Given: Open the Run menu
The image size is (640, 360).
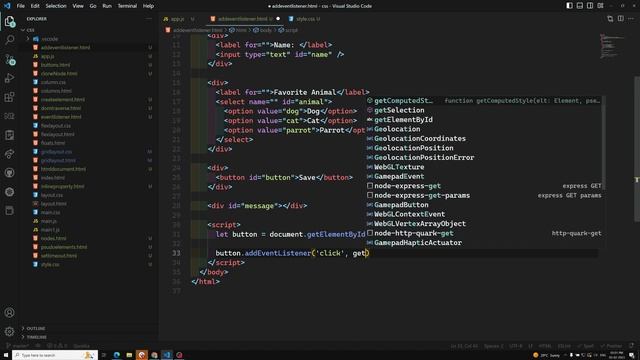Looking at the screenshot, I should pyautogui.click(x=107, y=6).
